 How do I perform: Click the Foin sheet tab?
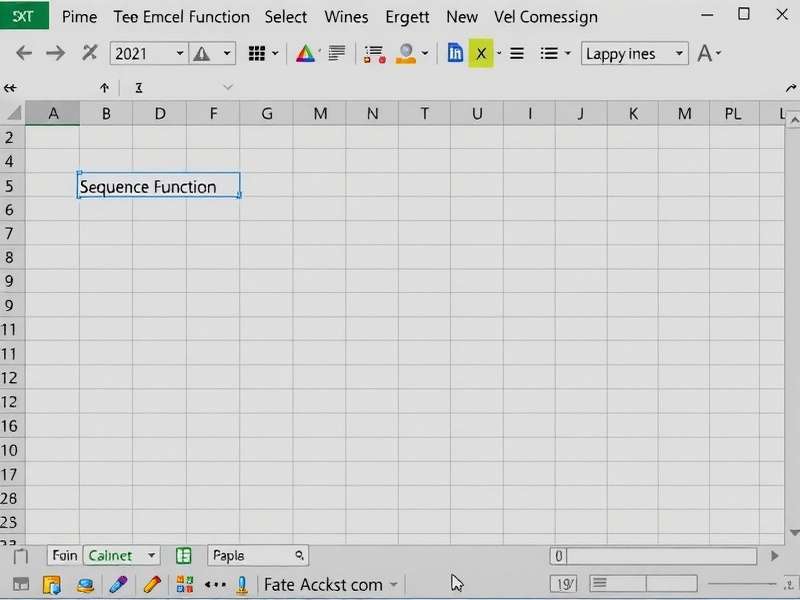coord(64,556)
